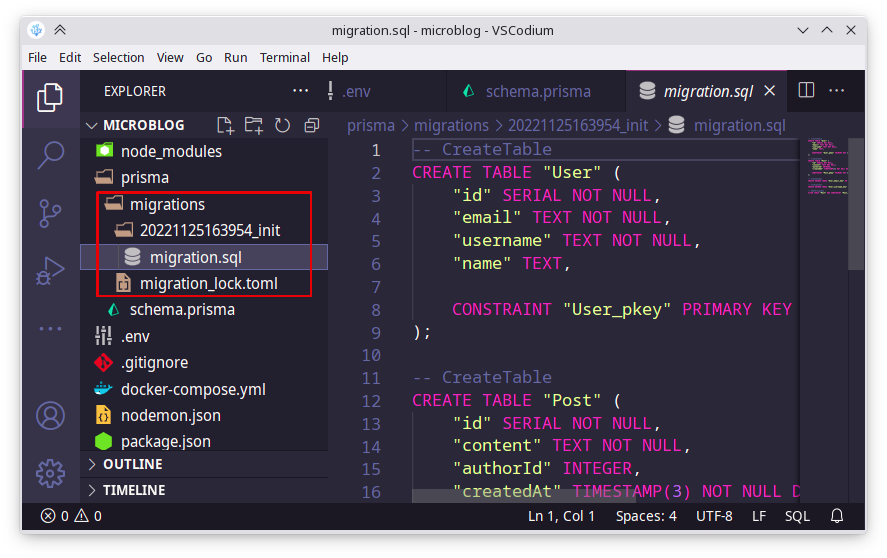Screen dimensions: 887x558
Task: Click the editor minimap preview
Action: click(826, 167)
